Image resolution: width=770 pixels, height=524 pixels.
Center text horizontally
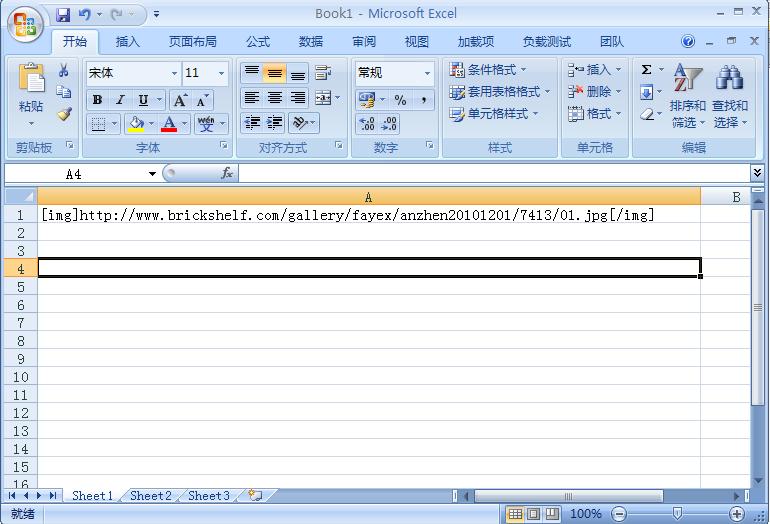click(275, 98)
